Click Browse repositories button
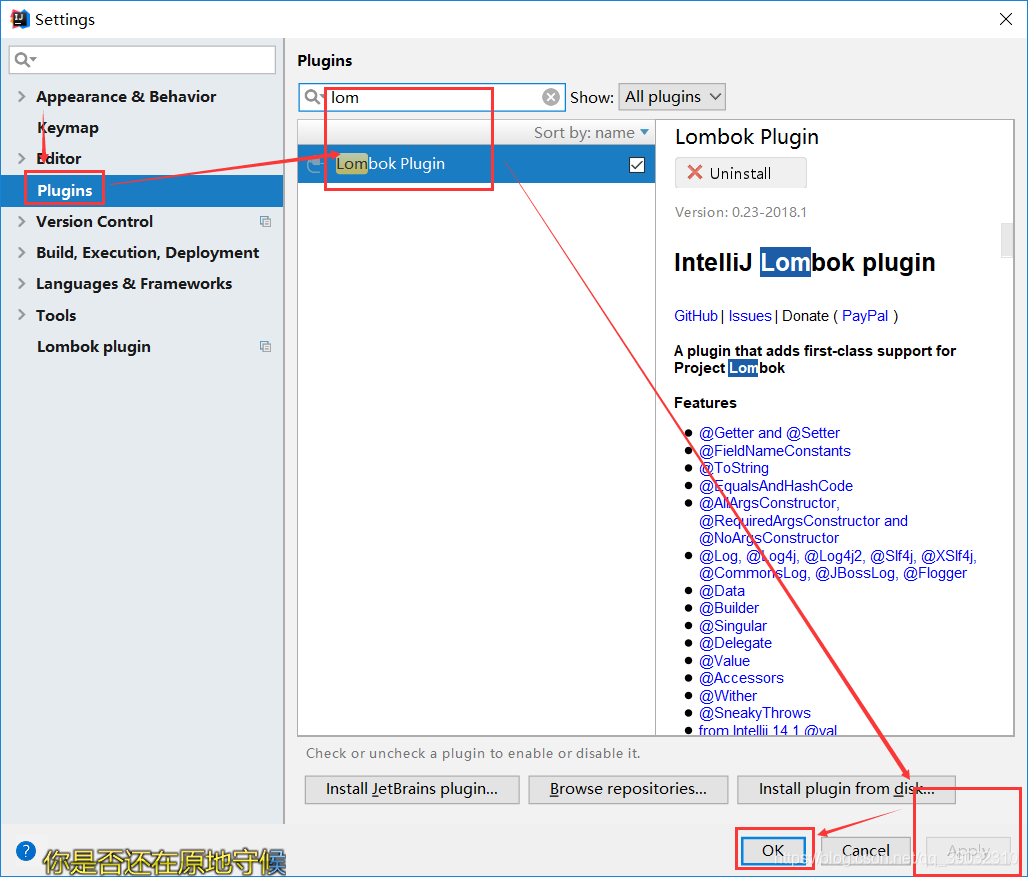 (x=628, y=789)
